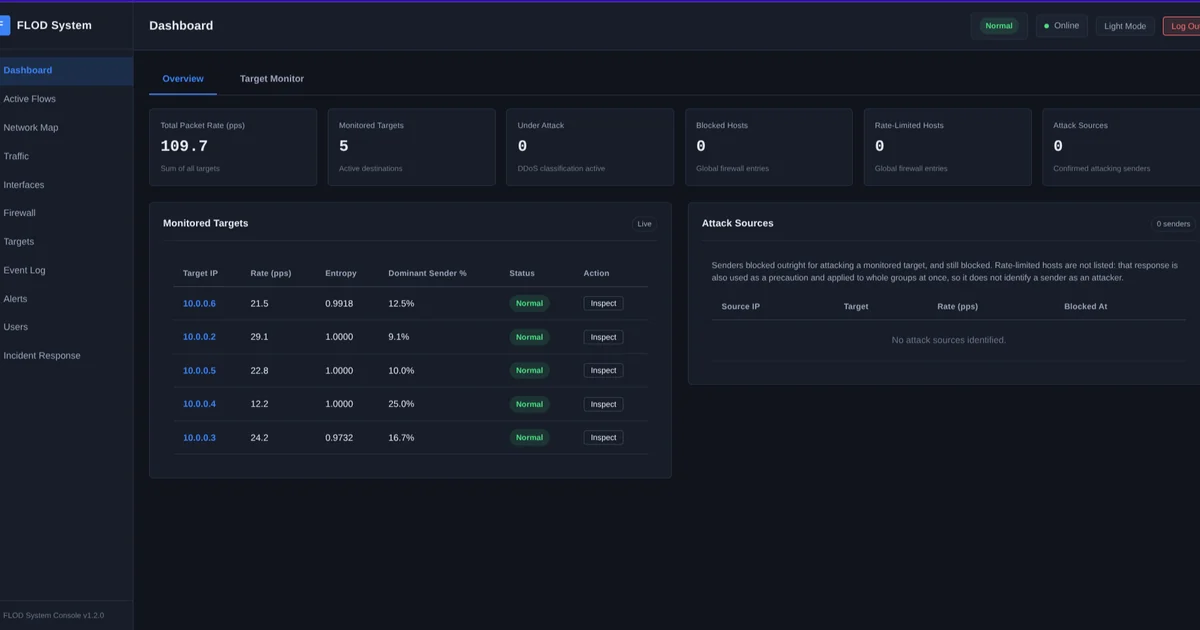Click the Normal status badge in header
1200x630 pixels.
(999, 26)
